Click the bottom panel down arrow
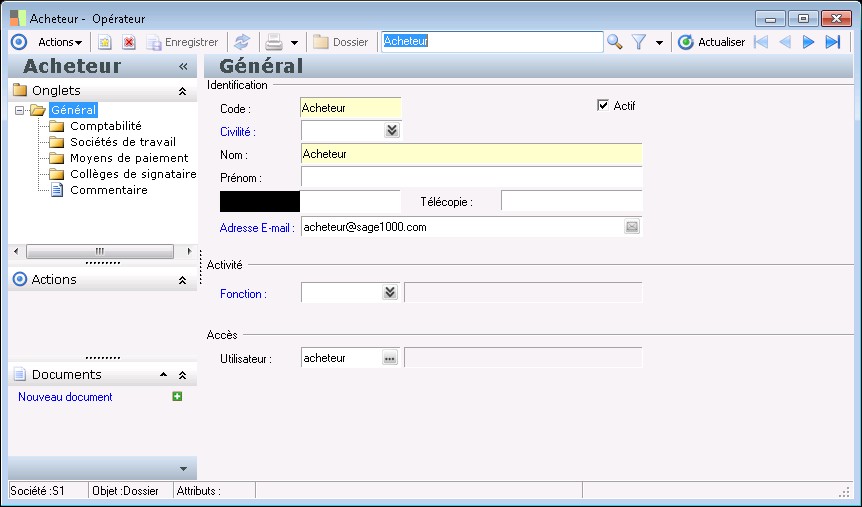This screenshot has width=862, height=507. coord(184,469)
